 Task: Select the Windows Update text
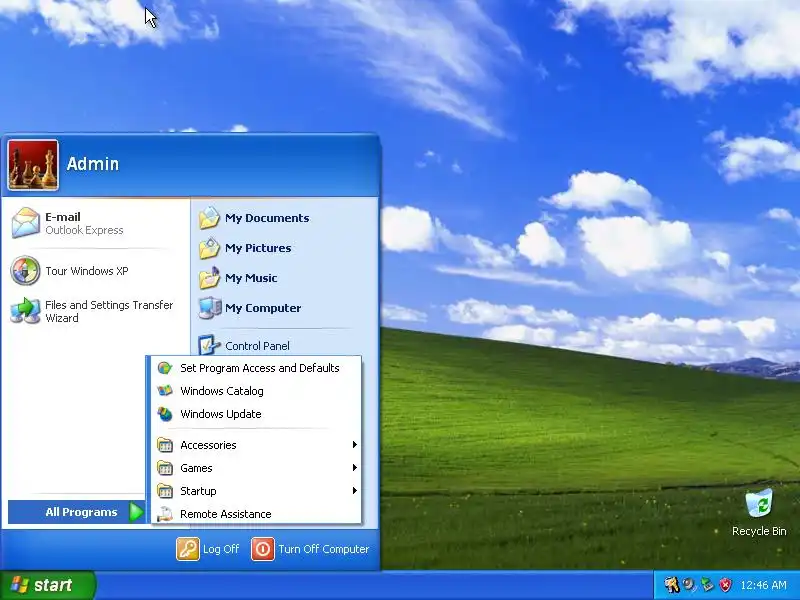pos(221,414)
